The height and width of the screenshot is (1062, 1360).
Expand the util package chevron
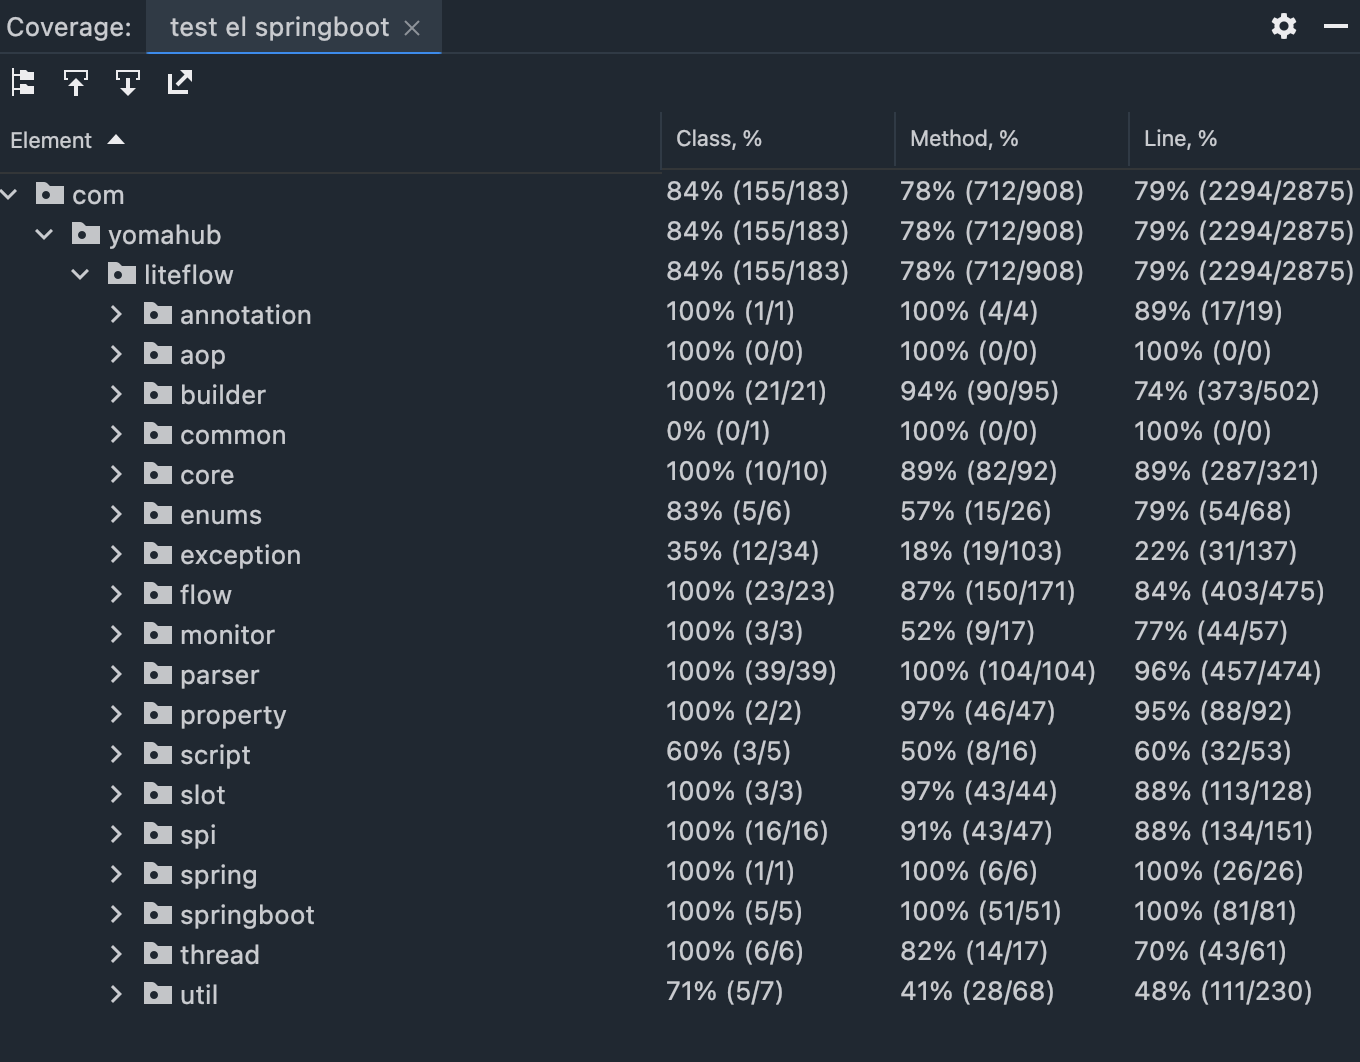116,994
